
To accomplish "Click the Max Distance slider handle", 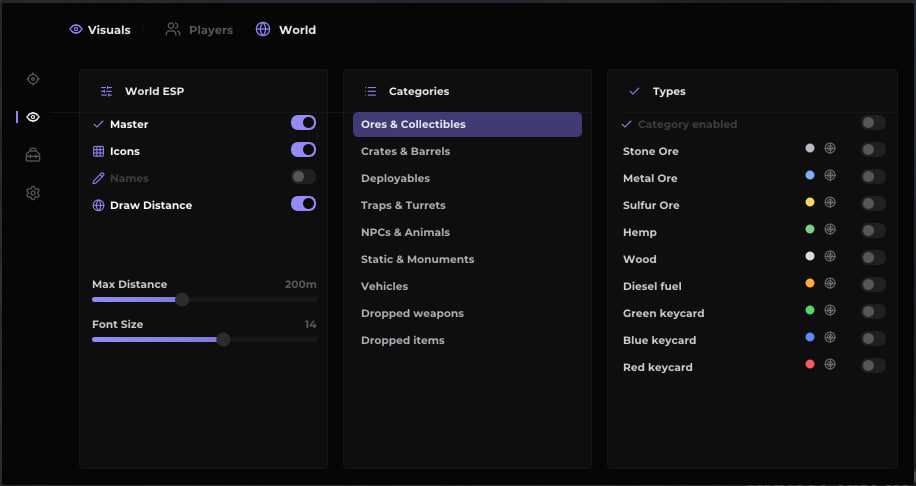I will click(x=182, y=300).
